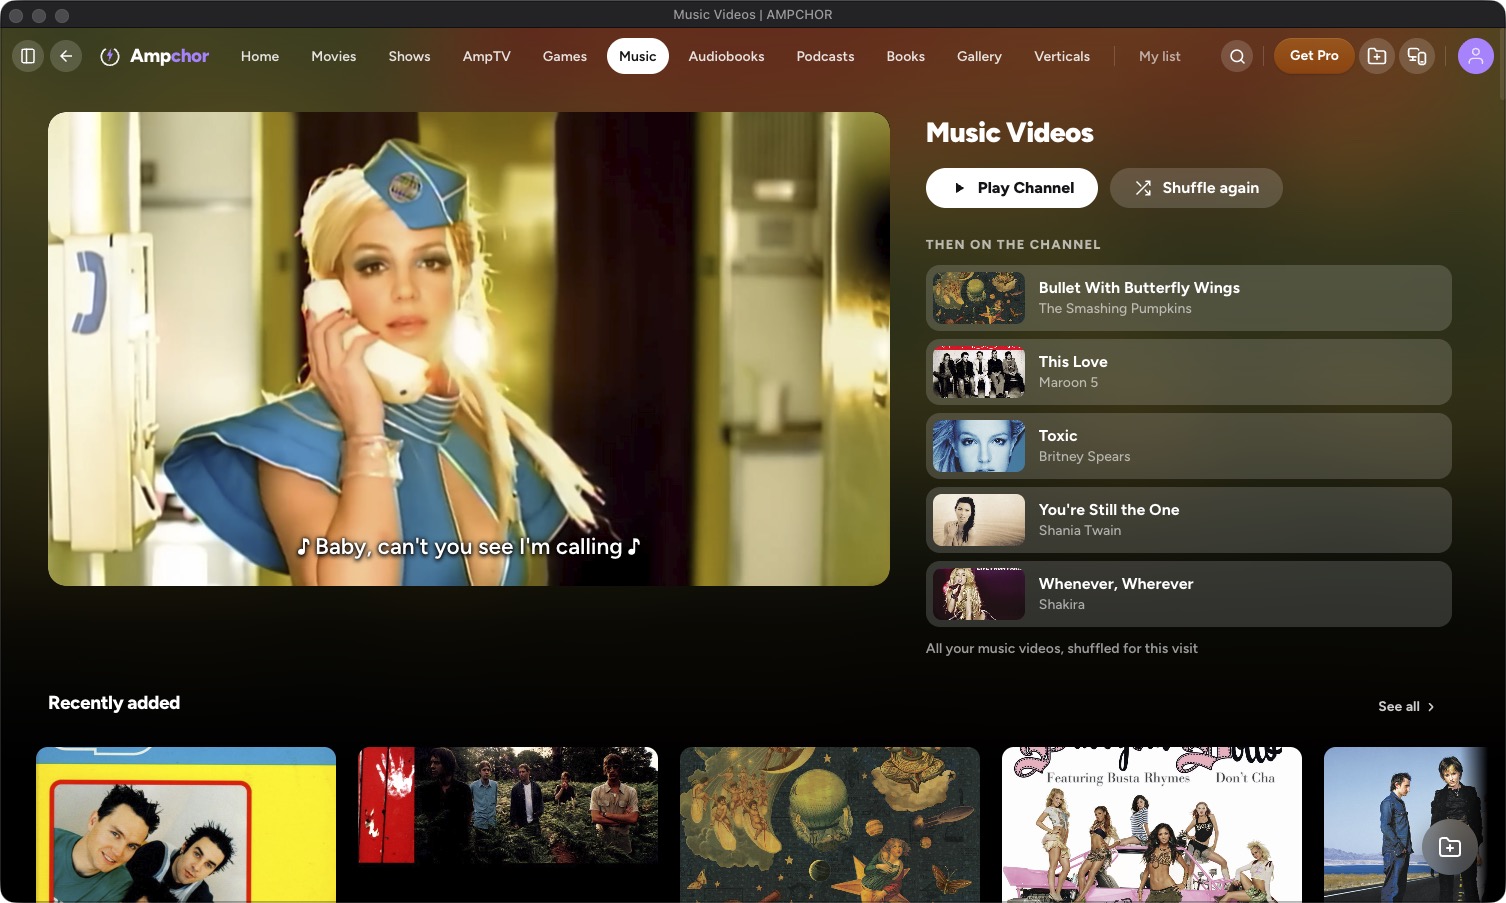Open the Verticals tab
The width and height of the screenshot is (1506, 903).
click(1062, 56)
